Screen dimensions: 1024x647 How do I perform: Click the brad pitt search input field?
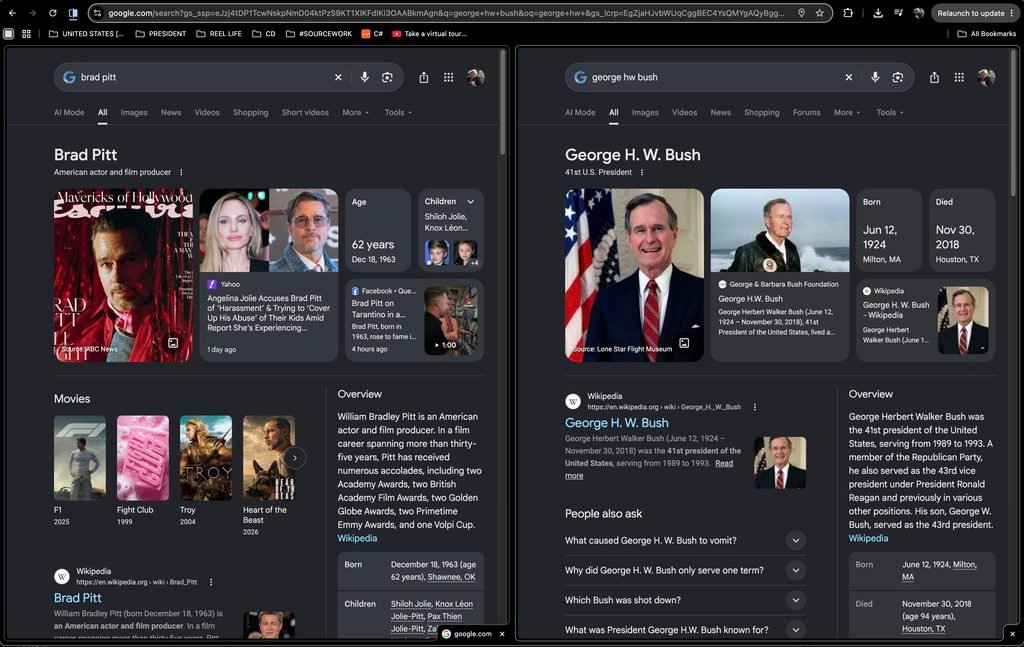point(204,77)
